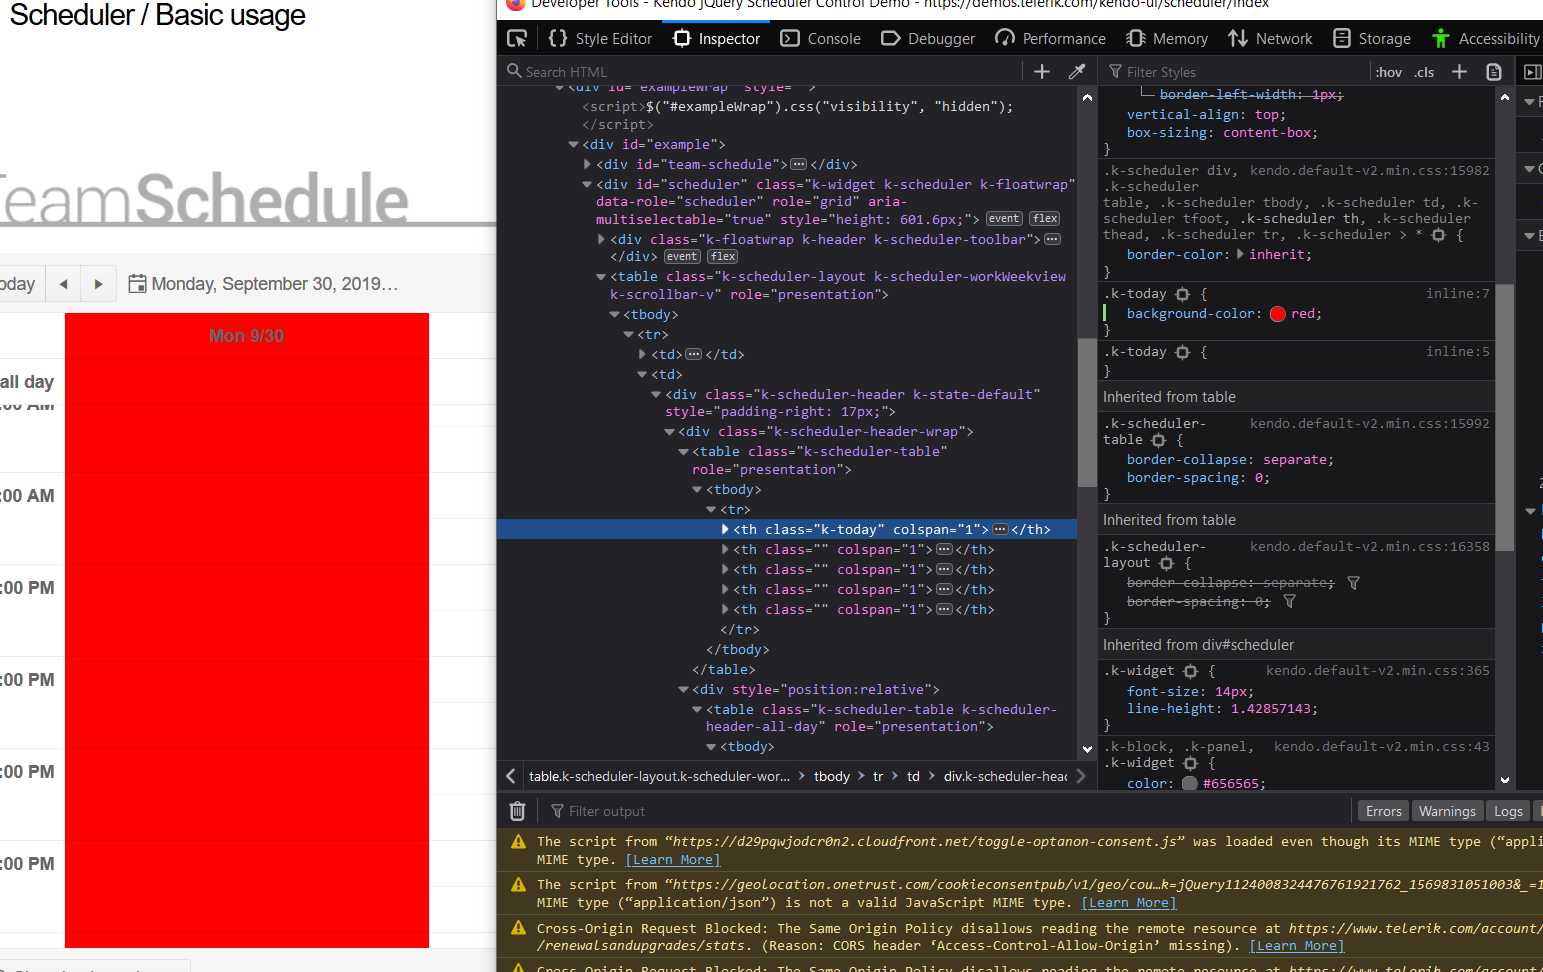Open the red background-color swatch
The width and height of the screenshot is (1543, 972).
tap(1277, 314)
